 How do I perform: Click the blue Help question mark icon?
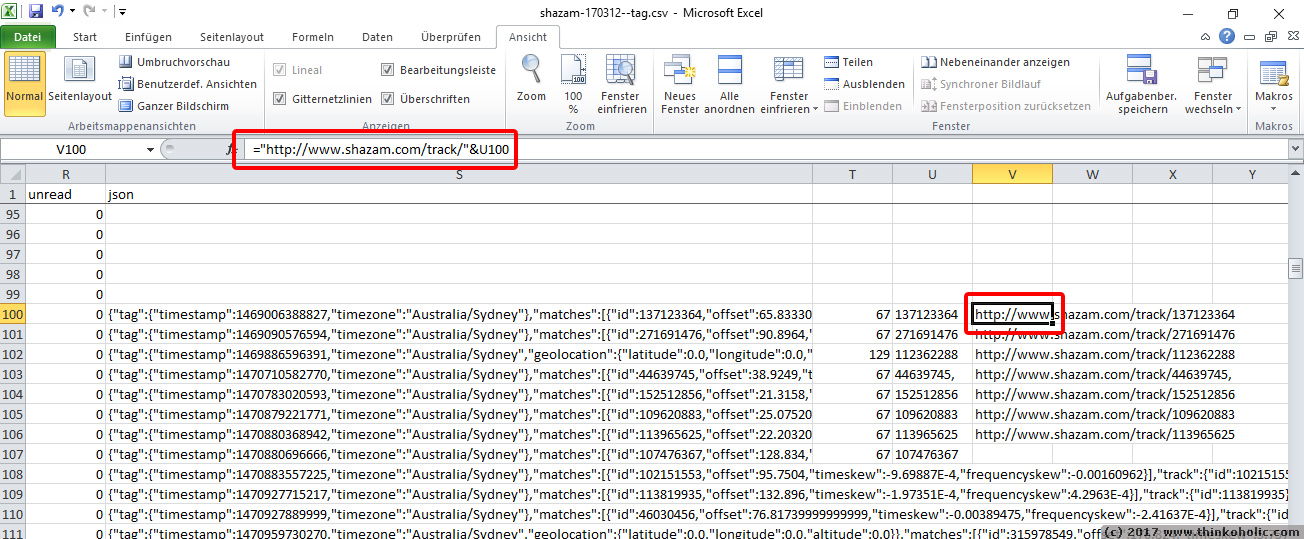(x=1227, y=37)
